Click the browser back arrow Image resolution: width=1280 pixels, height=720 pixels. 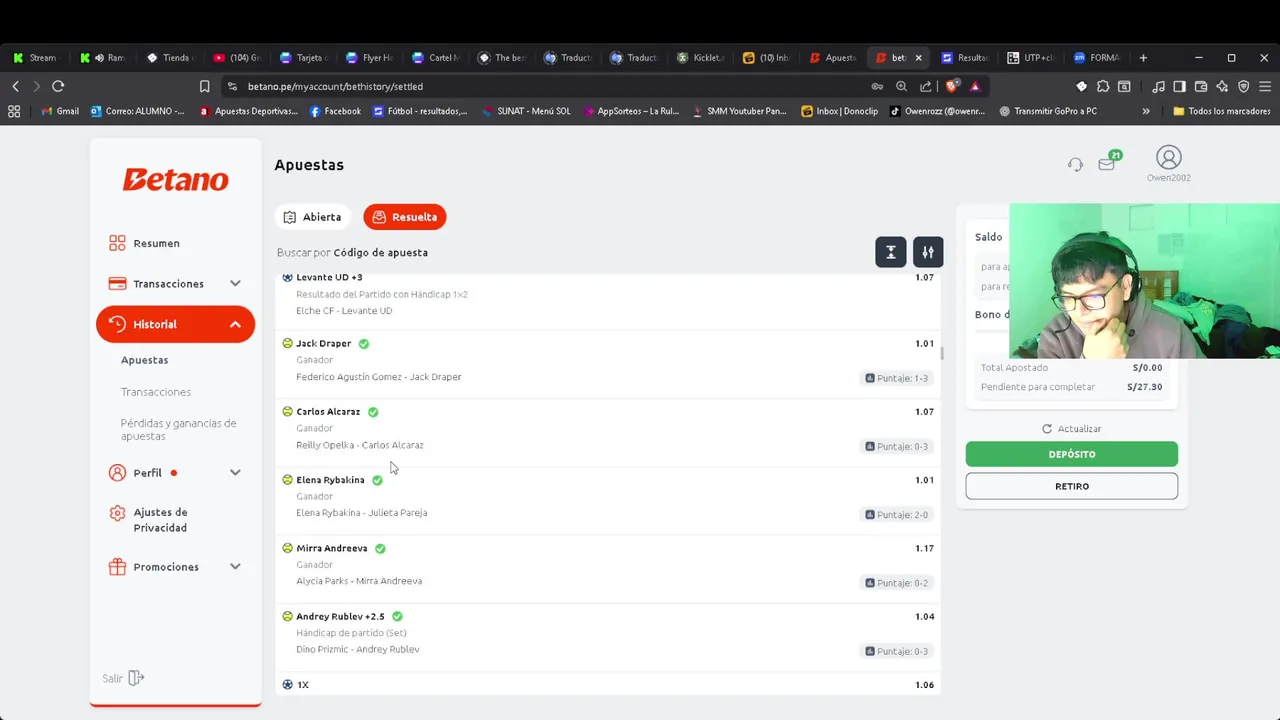(x=15, y=86)
